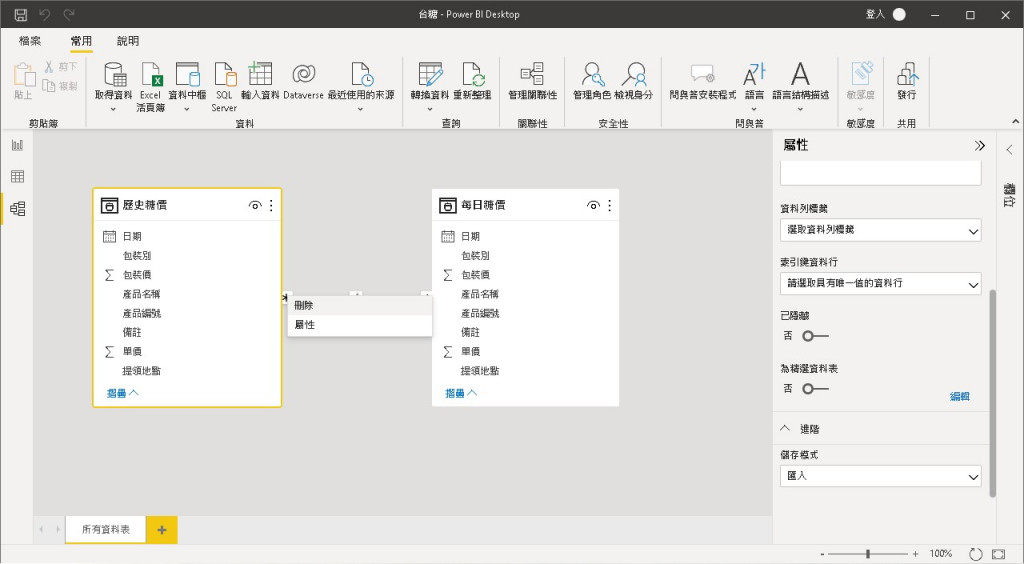This screenshot has width=1024, height=564.
Task: Reset zoom using the circular arrow icon
Action: [x=976, y=554]
